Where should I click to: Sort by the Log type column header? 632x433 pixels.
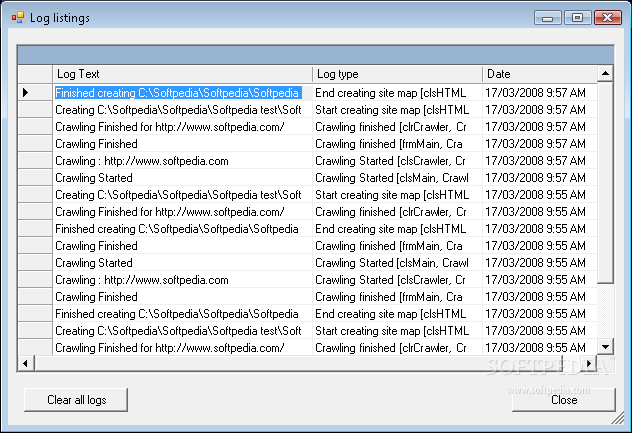click(397, 74)
